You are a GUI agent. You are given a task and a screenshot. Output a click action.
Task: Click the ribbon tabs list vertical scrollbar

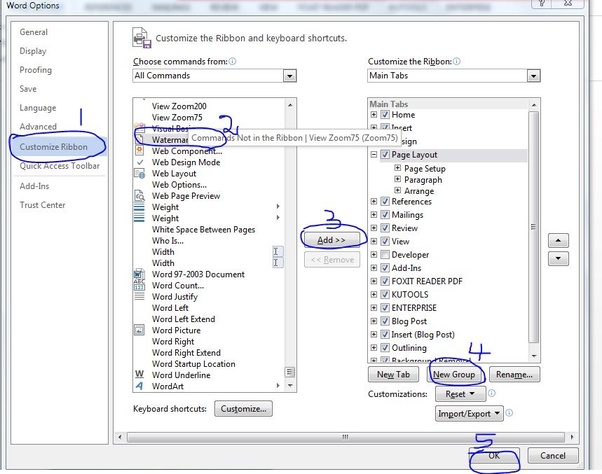click(x=533, y=226)
